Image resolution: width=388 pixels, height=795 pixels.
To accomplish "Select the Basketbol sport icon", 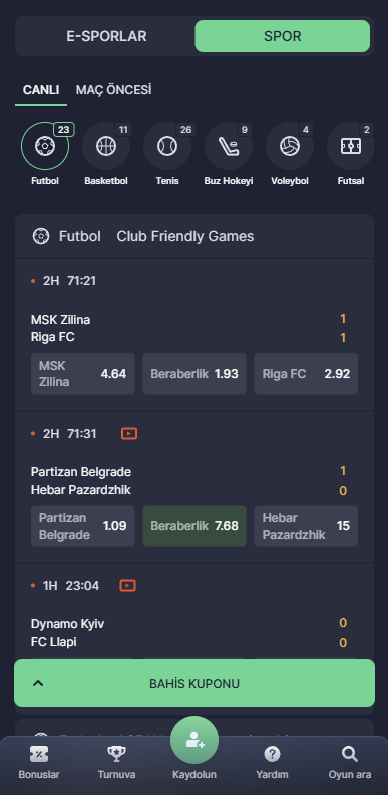I will pyautogui.click(x=106, y=147).
